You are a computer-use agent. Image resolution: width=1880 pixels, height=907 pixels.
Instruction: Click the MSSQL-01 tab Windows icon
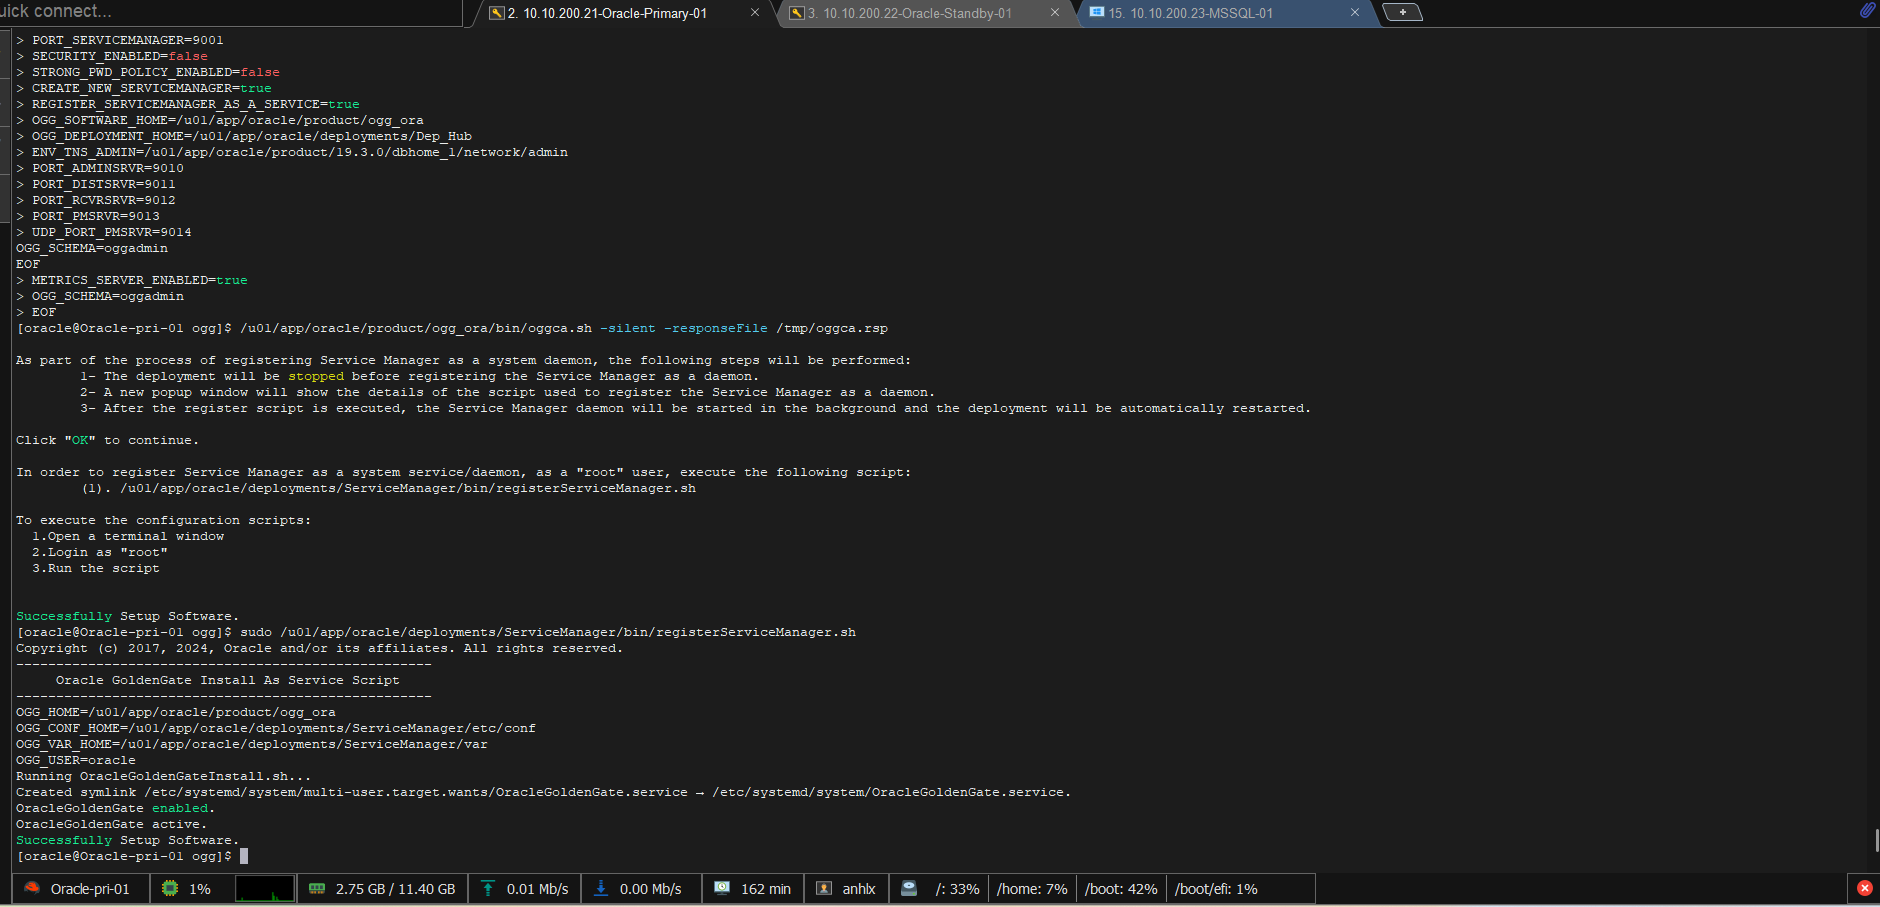tap(1097, 12)
